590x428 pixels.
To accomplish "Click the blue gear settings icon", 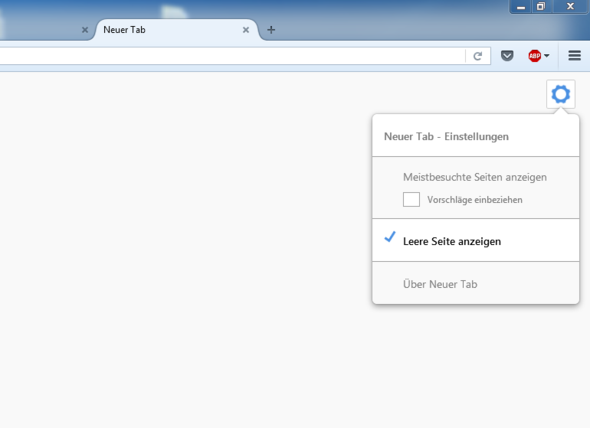I will tap(561, 94).
